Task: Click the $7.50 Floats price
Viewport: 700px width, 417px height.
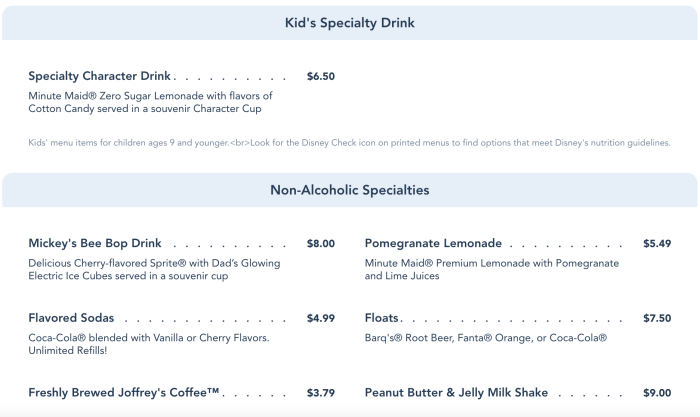Action: point(657,318)
